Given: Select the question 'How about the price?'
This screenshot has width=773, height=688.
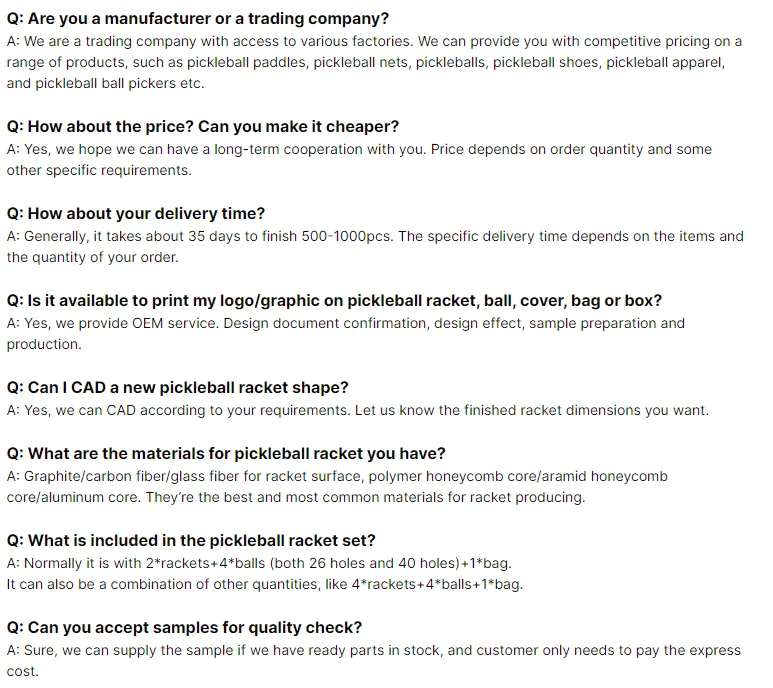Looking at the screenshot, I should (x=202, y=127).
